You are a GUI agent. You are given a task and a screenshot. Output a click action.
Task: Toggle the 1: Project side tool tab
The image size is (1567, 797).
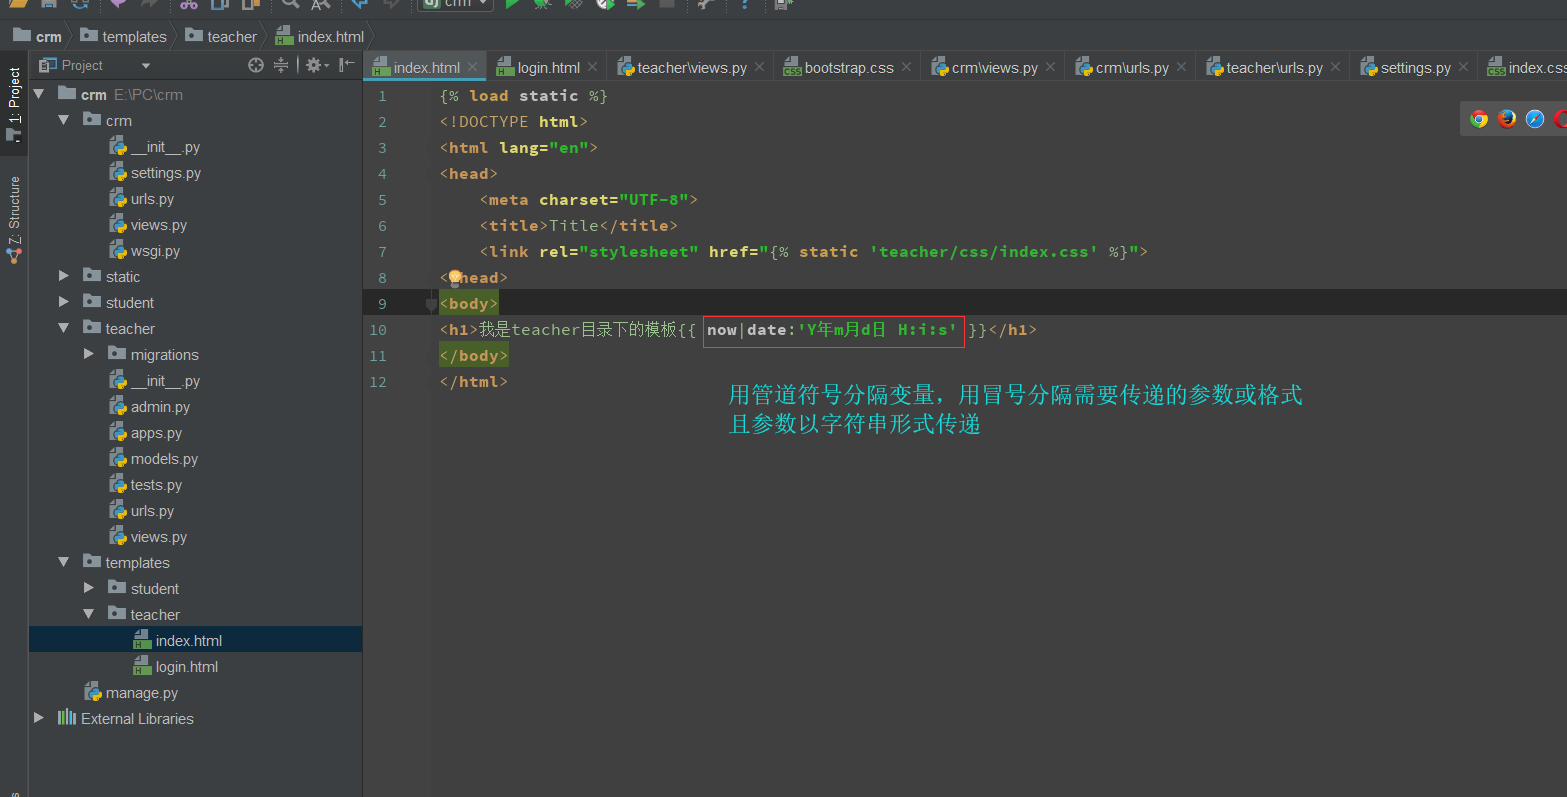[x=14, y=104]
